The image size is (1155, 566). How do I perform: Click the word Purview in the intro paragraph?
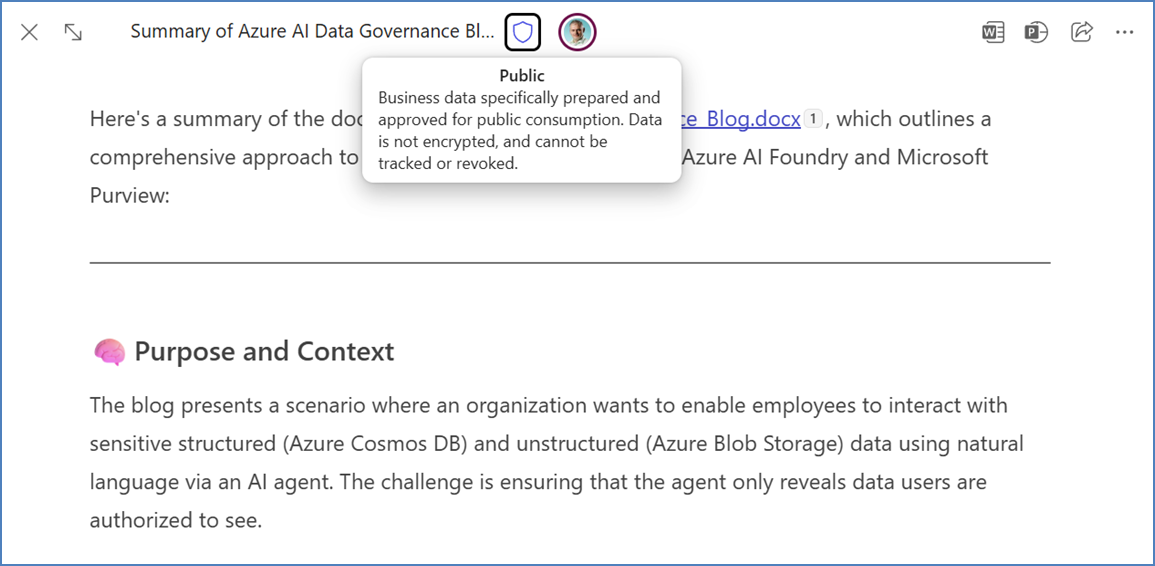tap(129, 195)
